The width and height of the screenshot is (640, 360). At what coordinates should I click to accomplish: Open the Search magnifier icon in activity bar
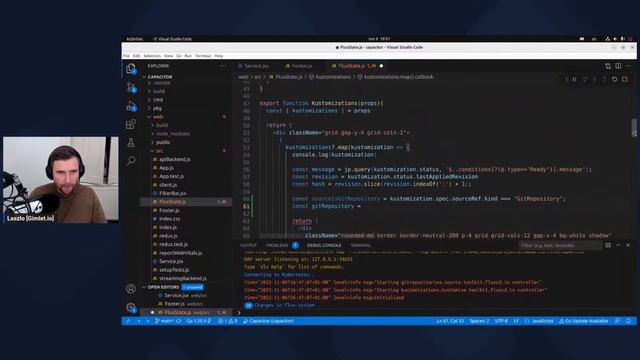(131, 160)
